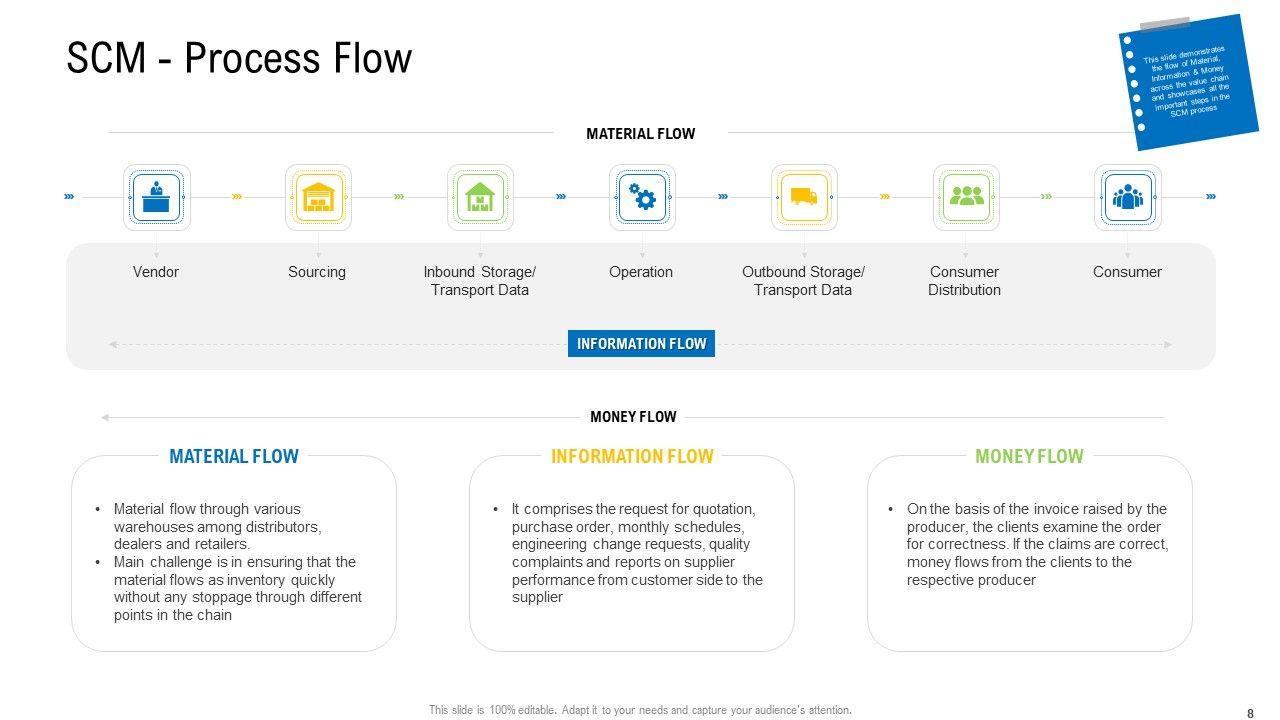The width and height of the screenshot is (1280, 720).
Task: Click the blue Consumer group icon
Action: click(1128, 198)
